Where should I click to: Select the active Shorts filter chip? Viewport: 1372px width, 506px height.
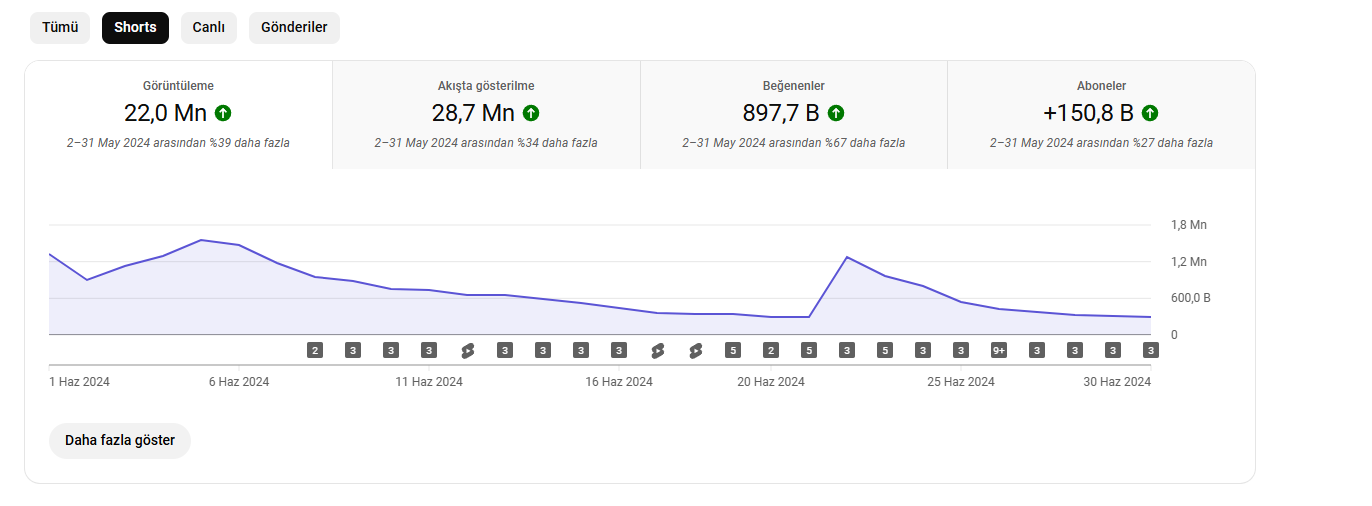(x=135, y=28)
